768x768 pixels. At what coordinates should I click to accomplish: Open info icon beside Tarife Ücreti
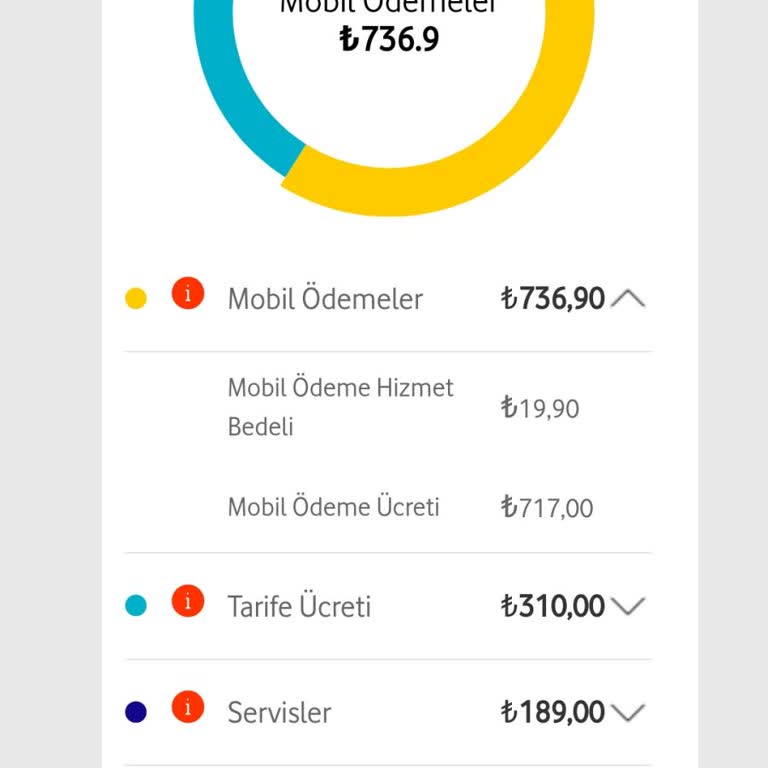point(188,600)
